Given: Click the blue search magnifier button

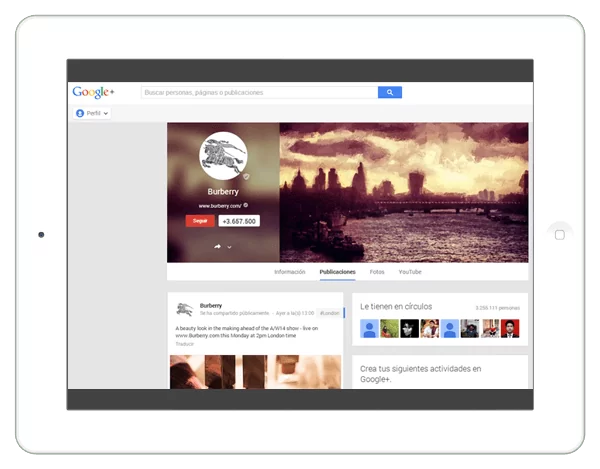Looking at the screenshot, I should tap(390, 92).
